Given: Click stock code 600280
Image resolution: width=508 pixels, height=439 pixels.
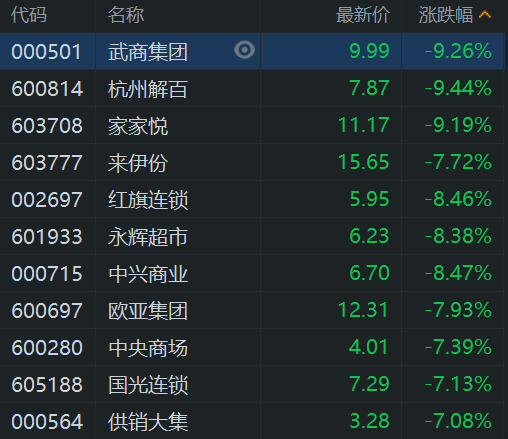Looking at the screenshot, I should [x=47, y=348].
